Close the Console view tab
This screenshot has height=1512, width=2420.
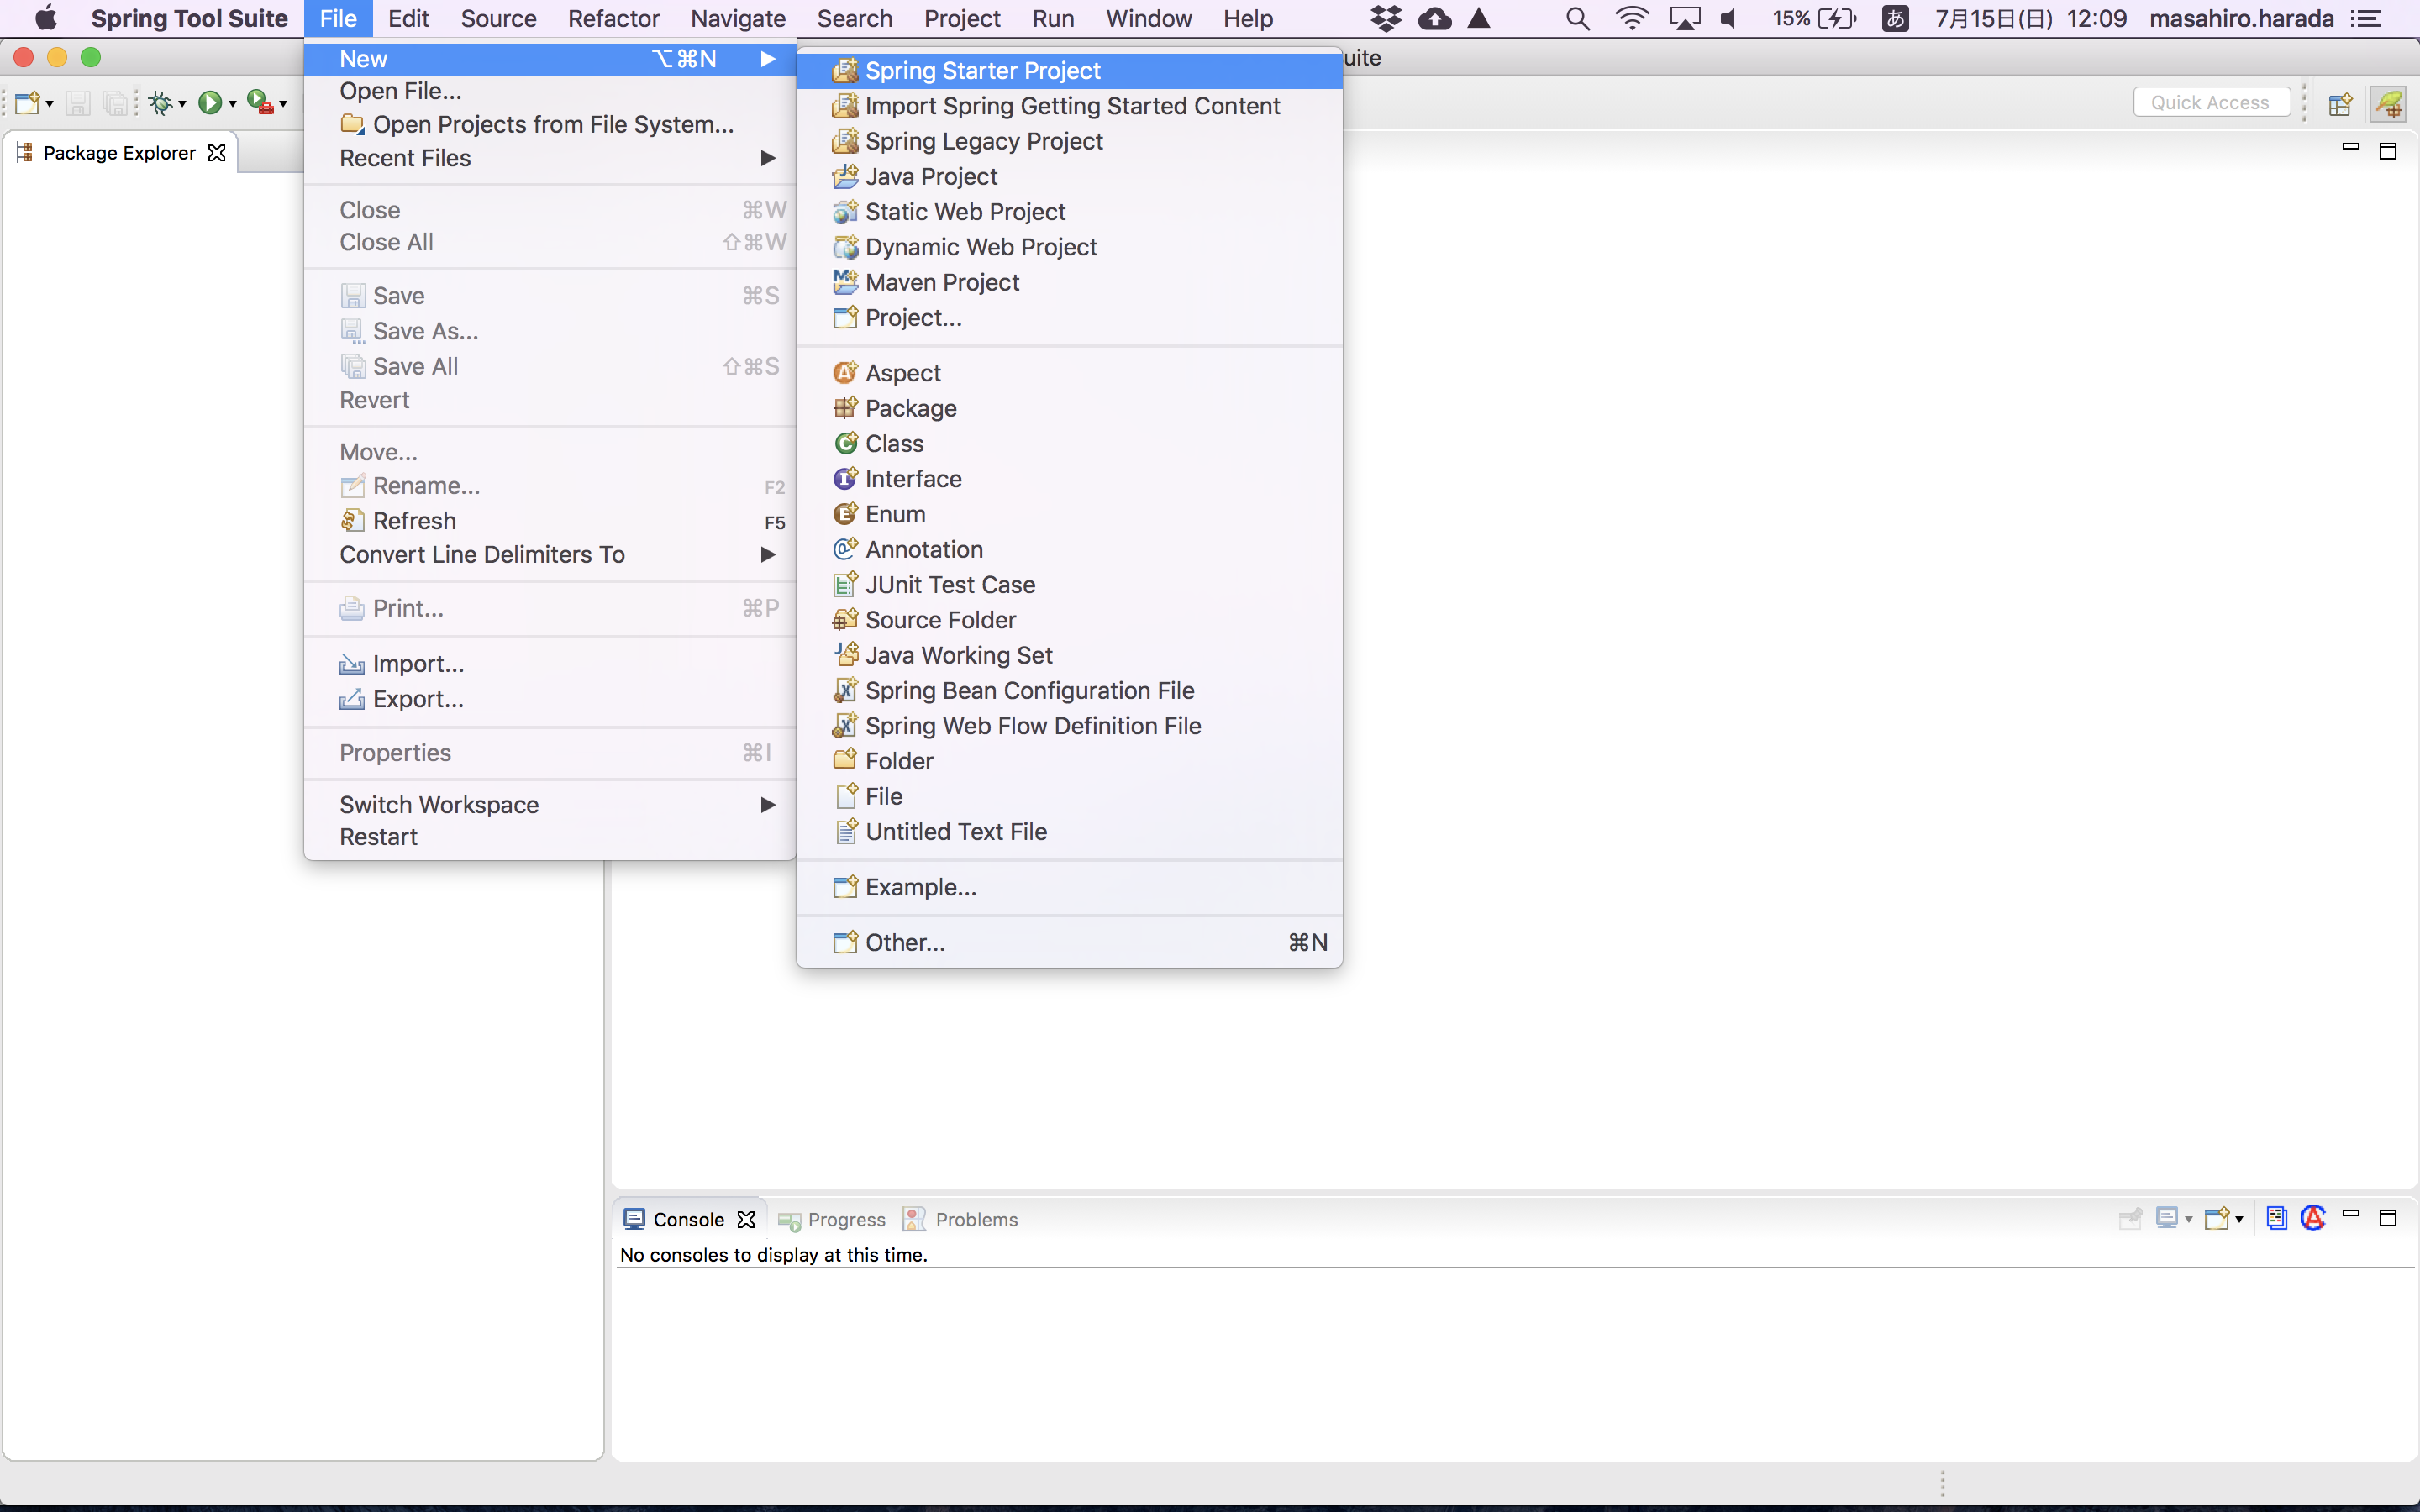click(746, 1220)
